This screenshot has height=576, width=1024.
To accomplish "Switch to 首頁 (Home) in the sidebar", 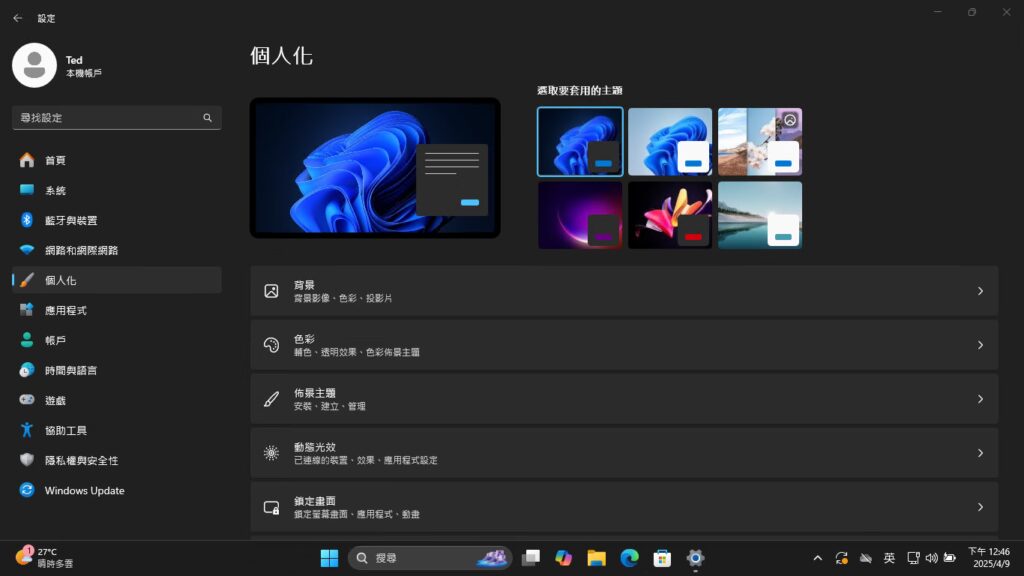I will click(55, 160).
